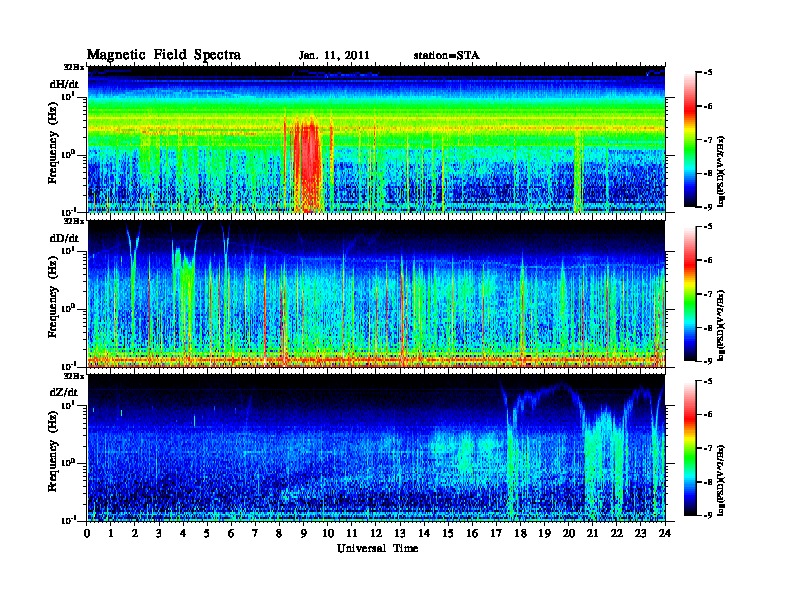Click the dH/dt panel color scale bar
792x612 pixels.
point(690,140)
